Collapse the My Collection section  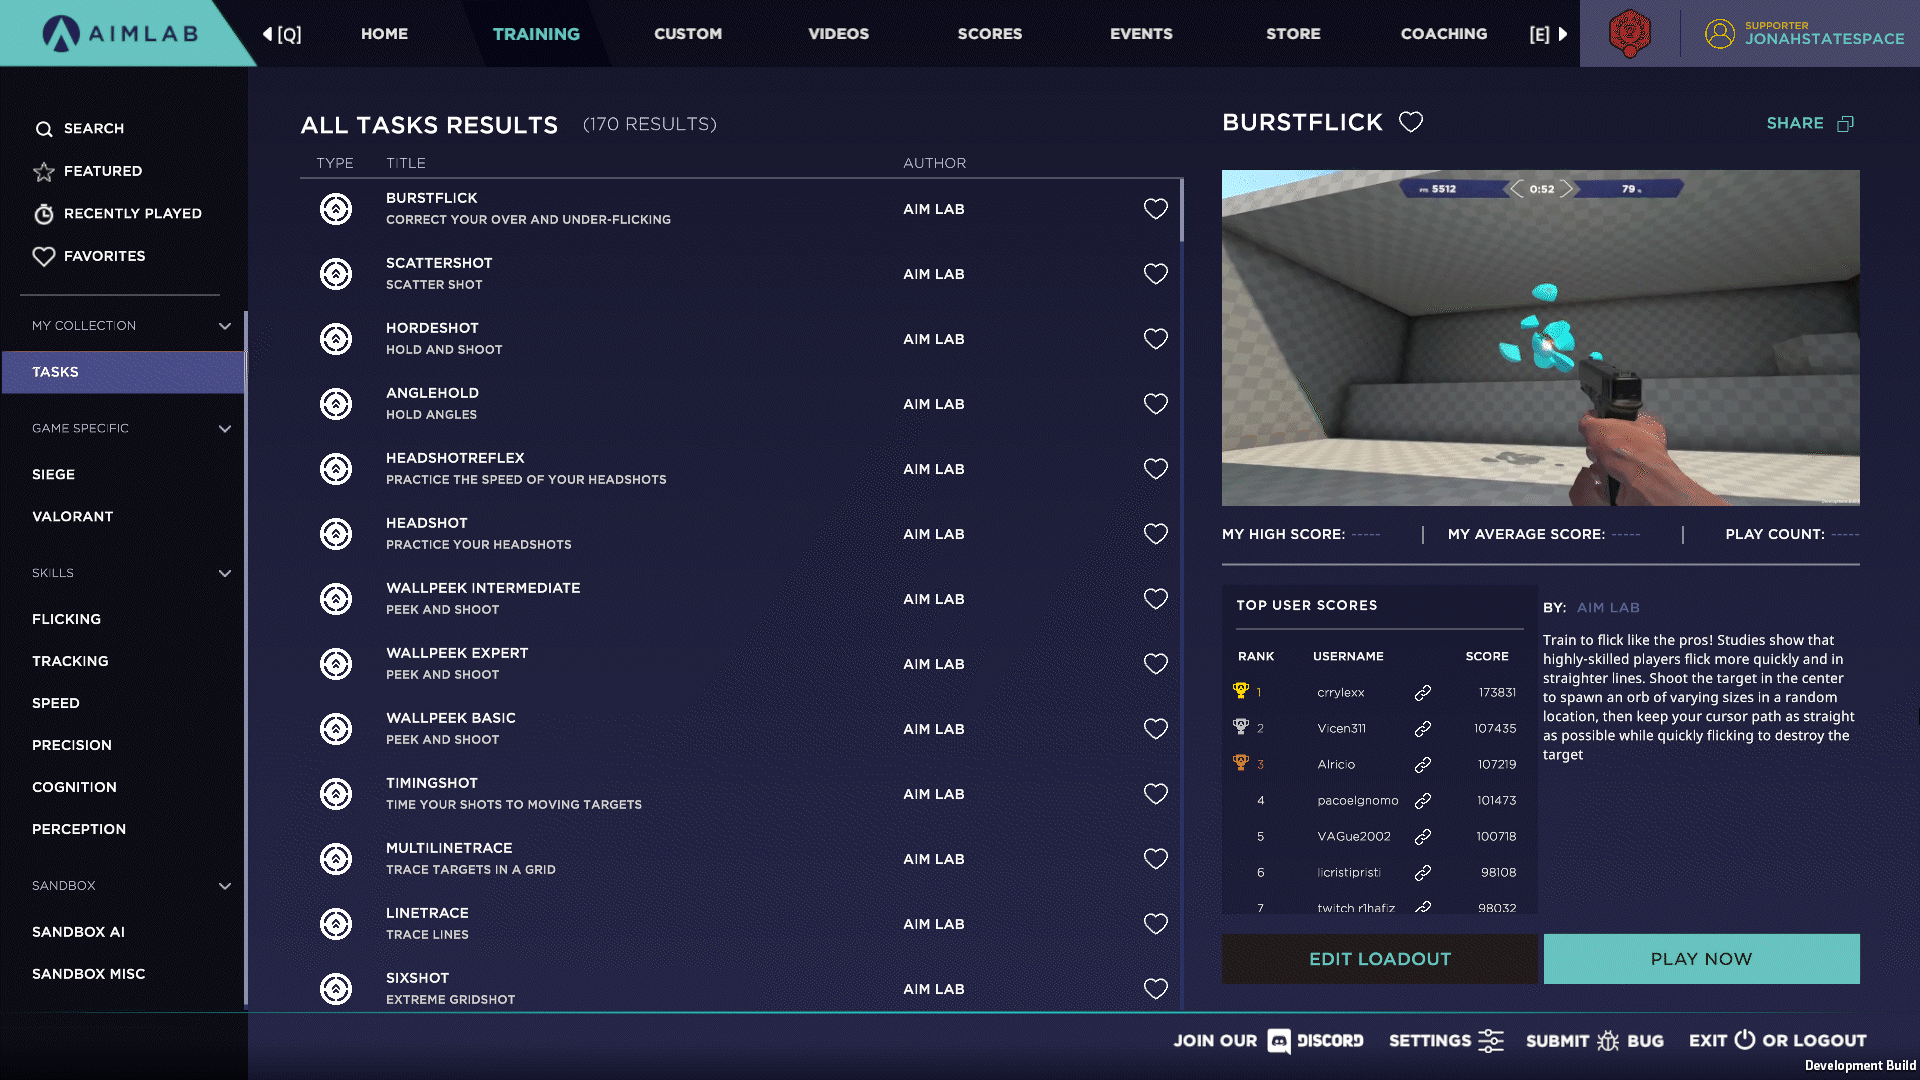(x=225, y=326)
